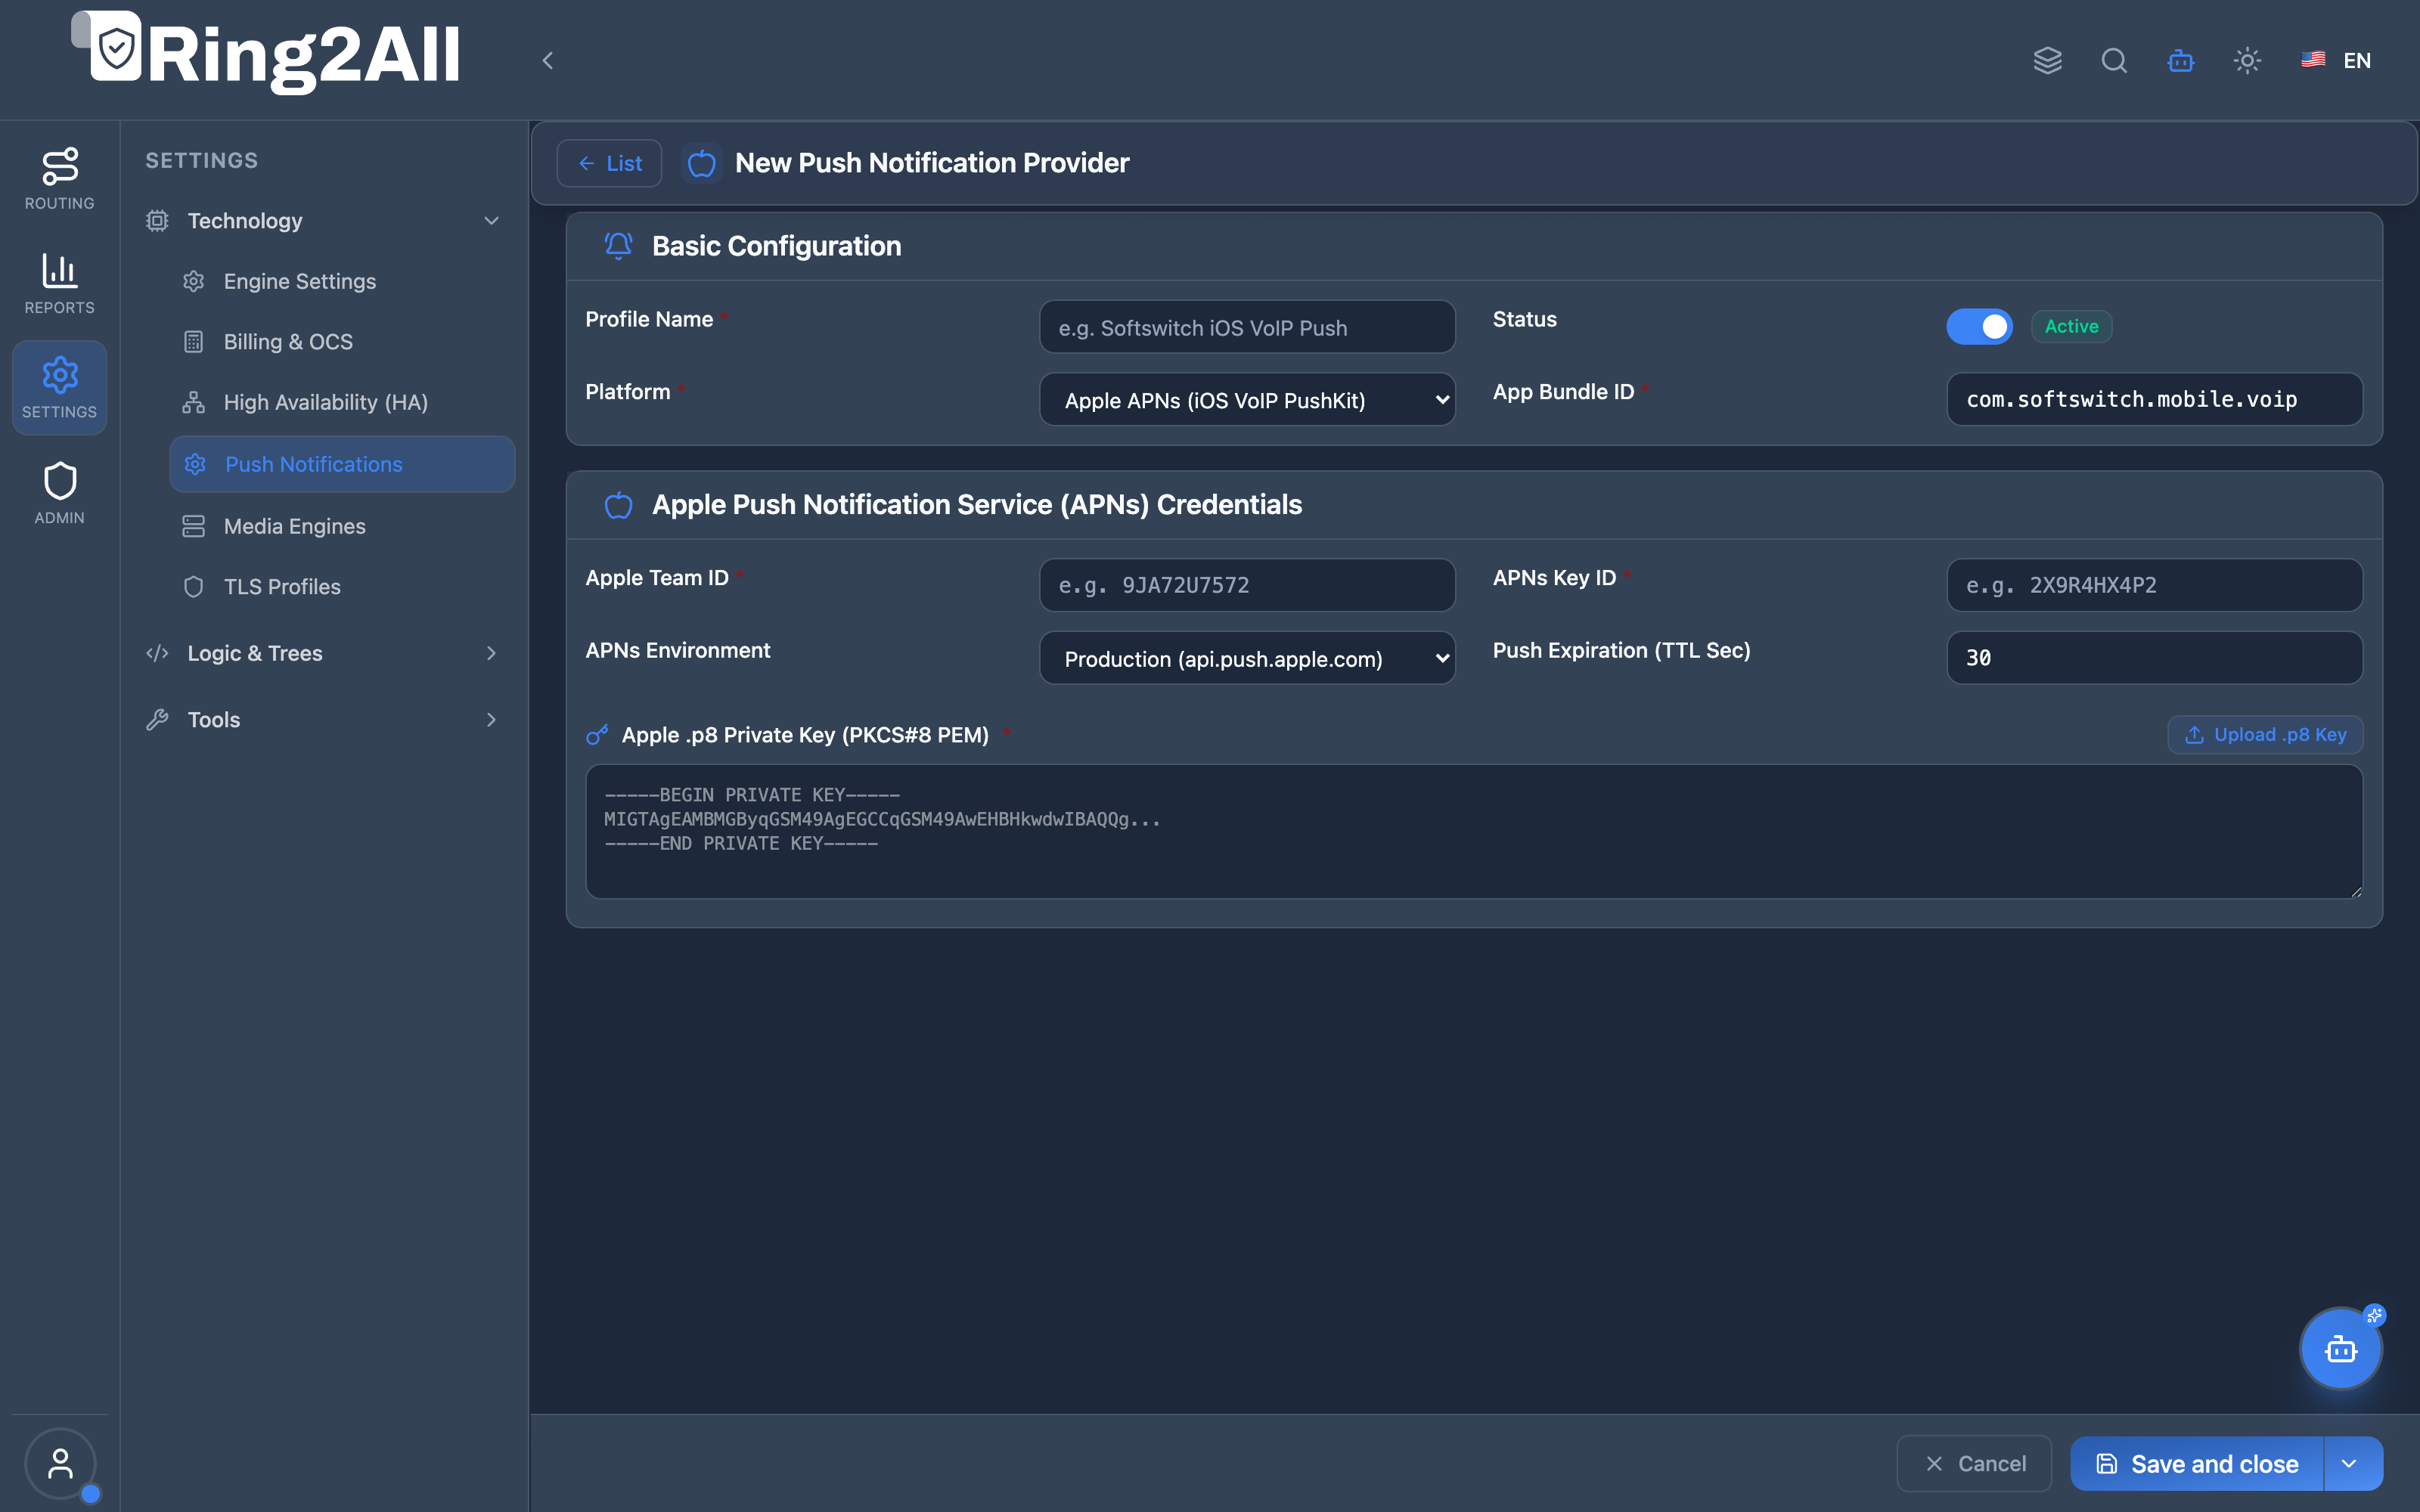
Task: Change language with the EN selector
Action: tap(2336, 60)
